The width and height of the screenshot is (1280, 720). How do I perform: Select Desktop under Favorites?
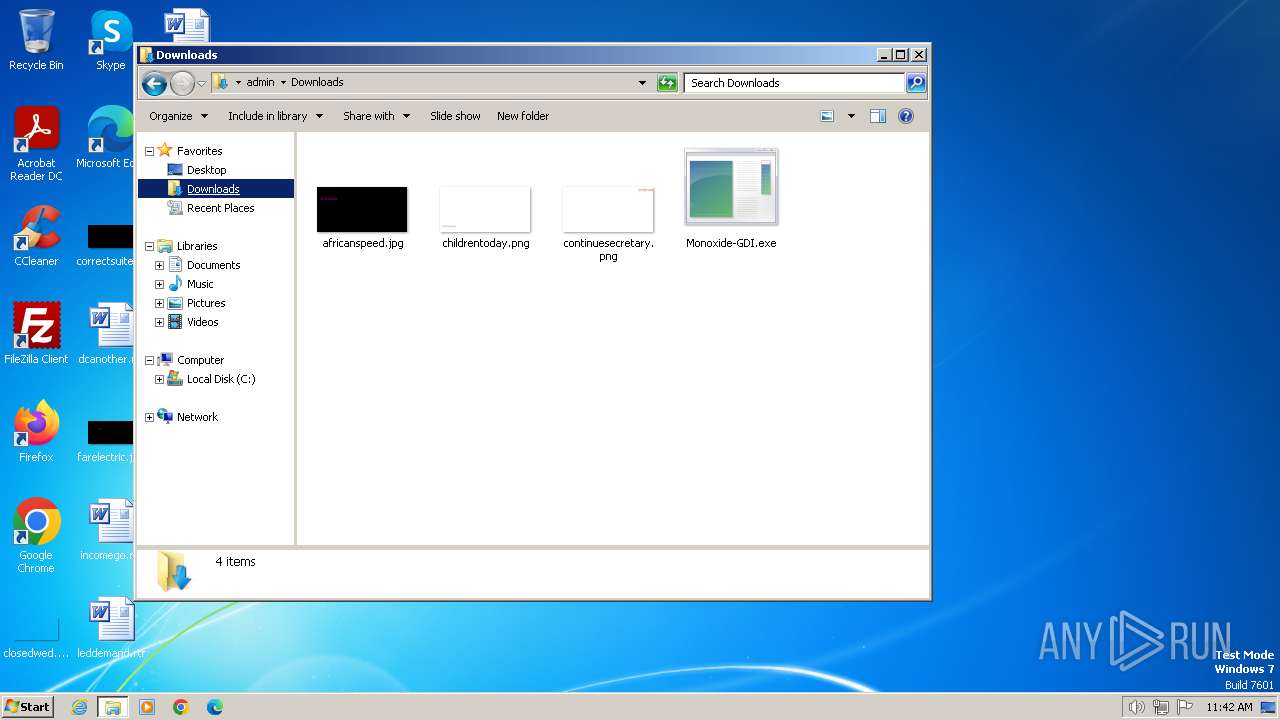pyautogui.click(x=207, y=170)
